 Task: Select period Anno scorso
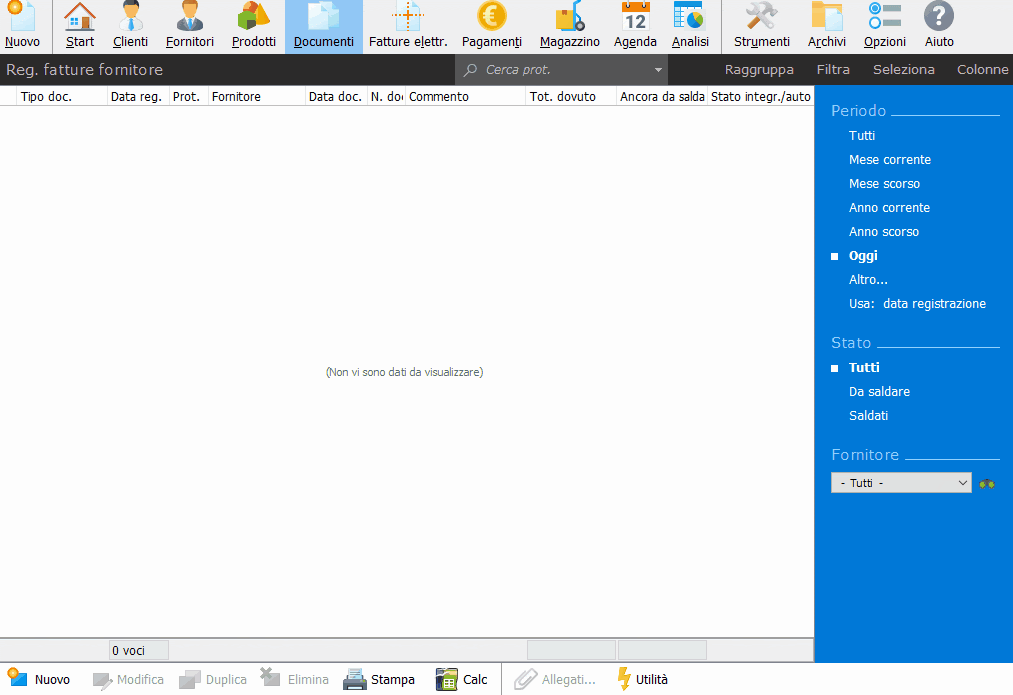(x=883, y=231)
